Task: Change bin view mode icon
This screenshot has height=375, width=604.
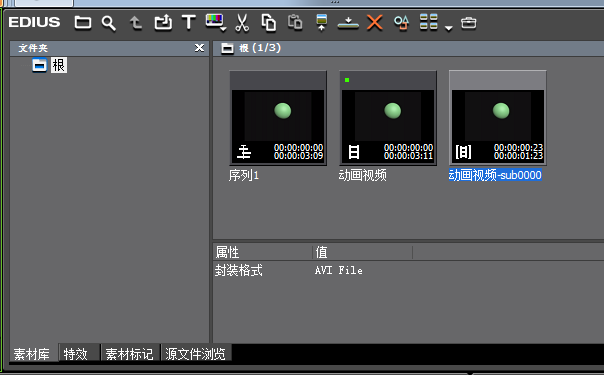Action: (428, 22)
